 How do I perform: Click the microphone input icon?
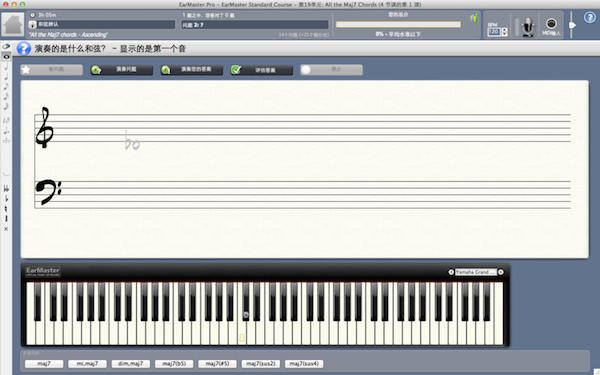pyautogui.click(x=528, y=27)
